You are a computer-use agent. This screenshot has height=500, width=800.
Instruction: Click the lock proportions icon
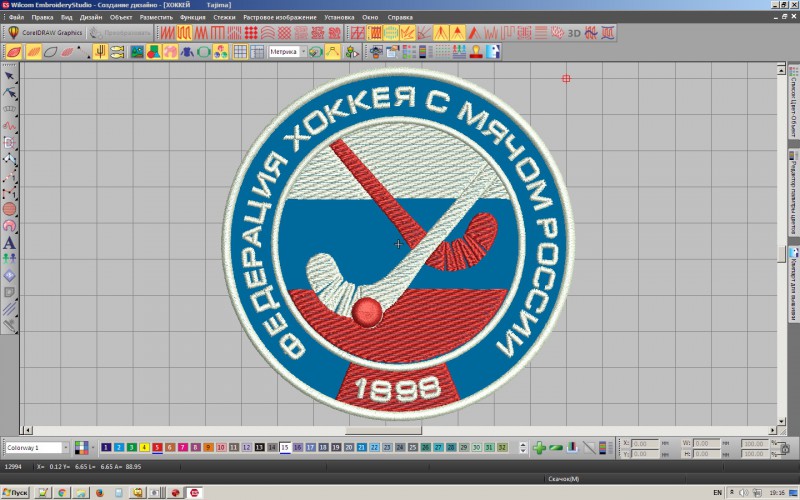click(x=785, y=448)
